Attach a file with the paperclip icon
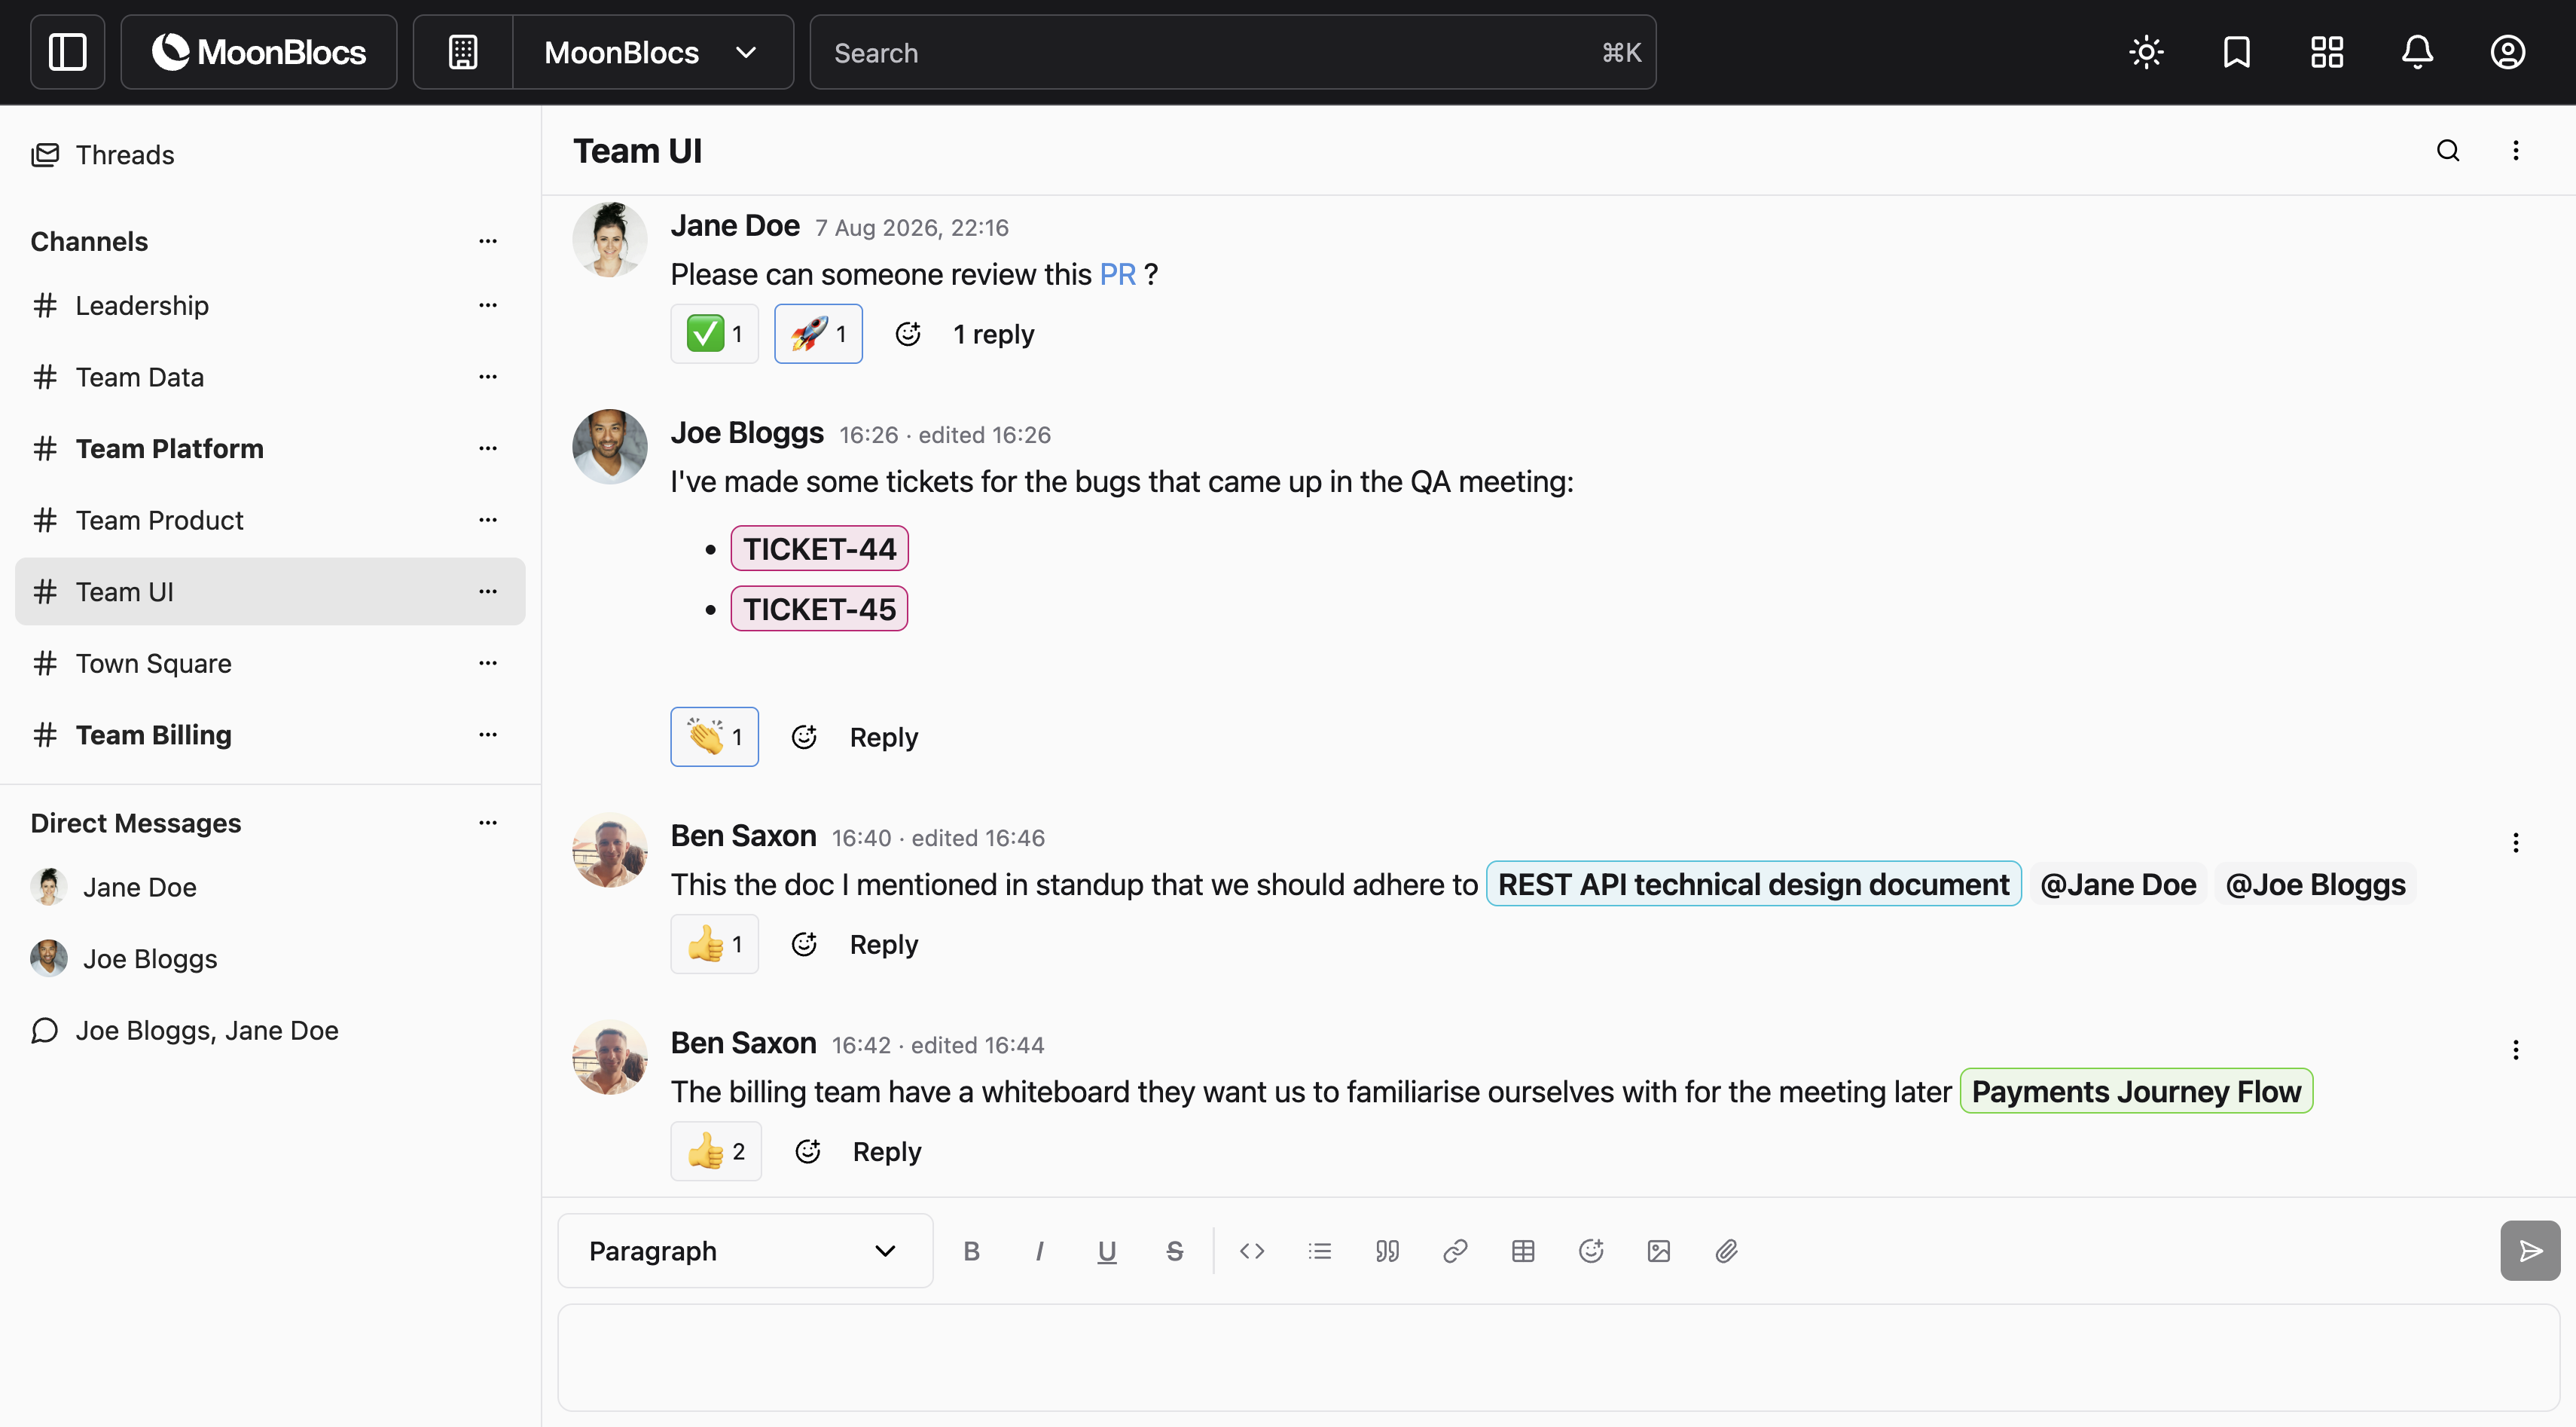This screenshot has height=1427, width=2576. pos(1726,1251)
